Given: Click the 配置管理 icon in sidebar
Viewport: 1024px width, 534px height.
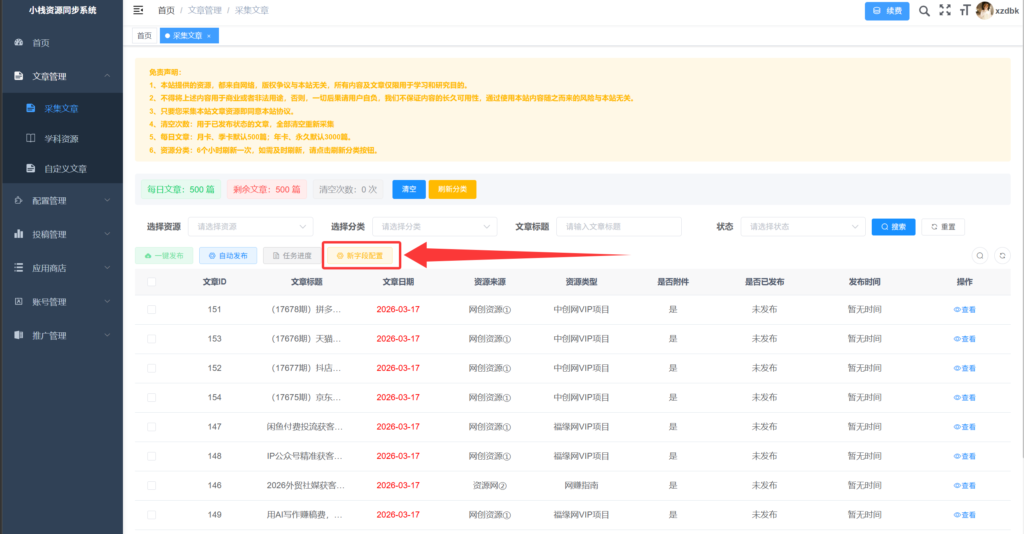Looking at the screenshot, I should pyautogui.click(x=19, y=200).
